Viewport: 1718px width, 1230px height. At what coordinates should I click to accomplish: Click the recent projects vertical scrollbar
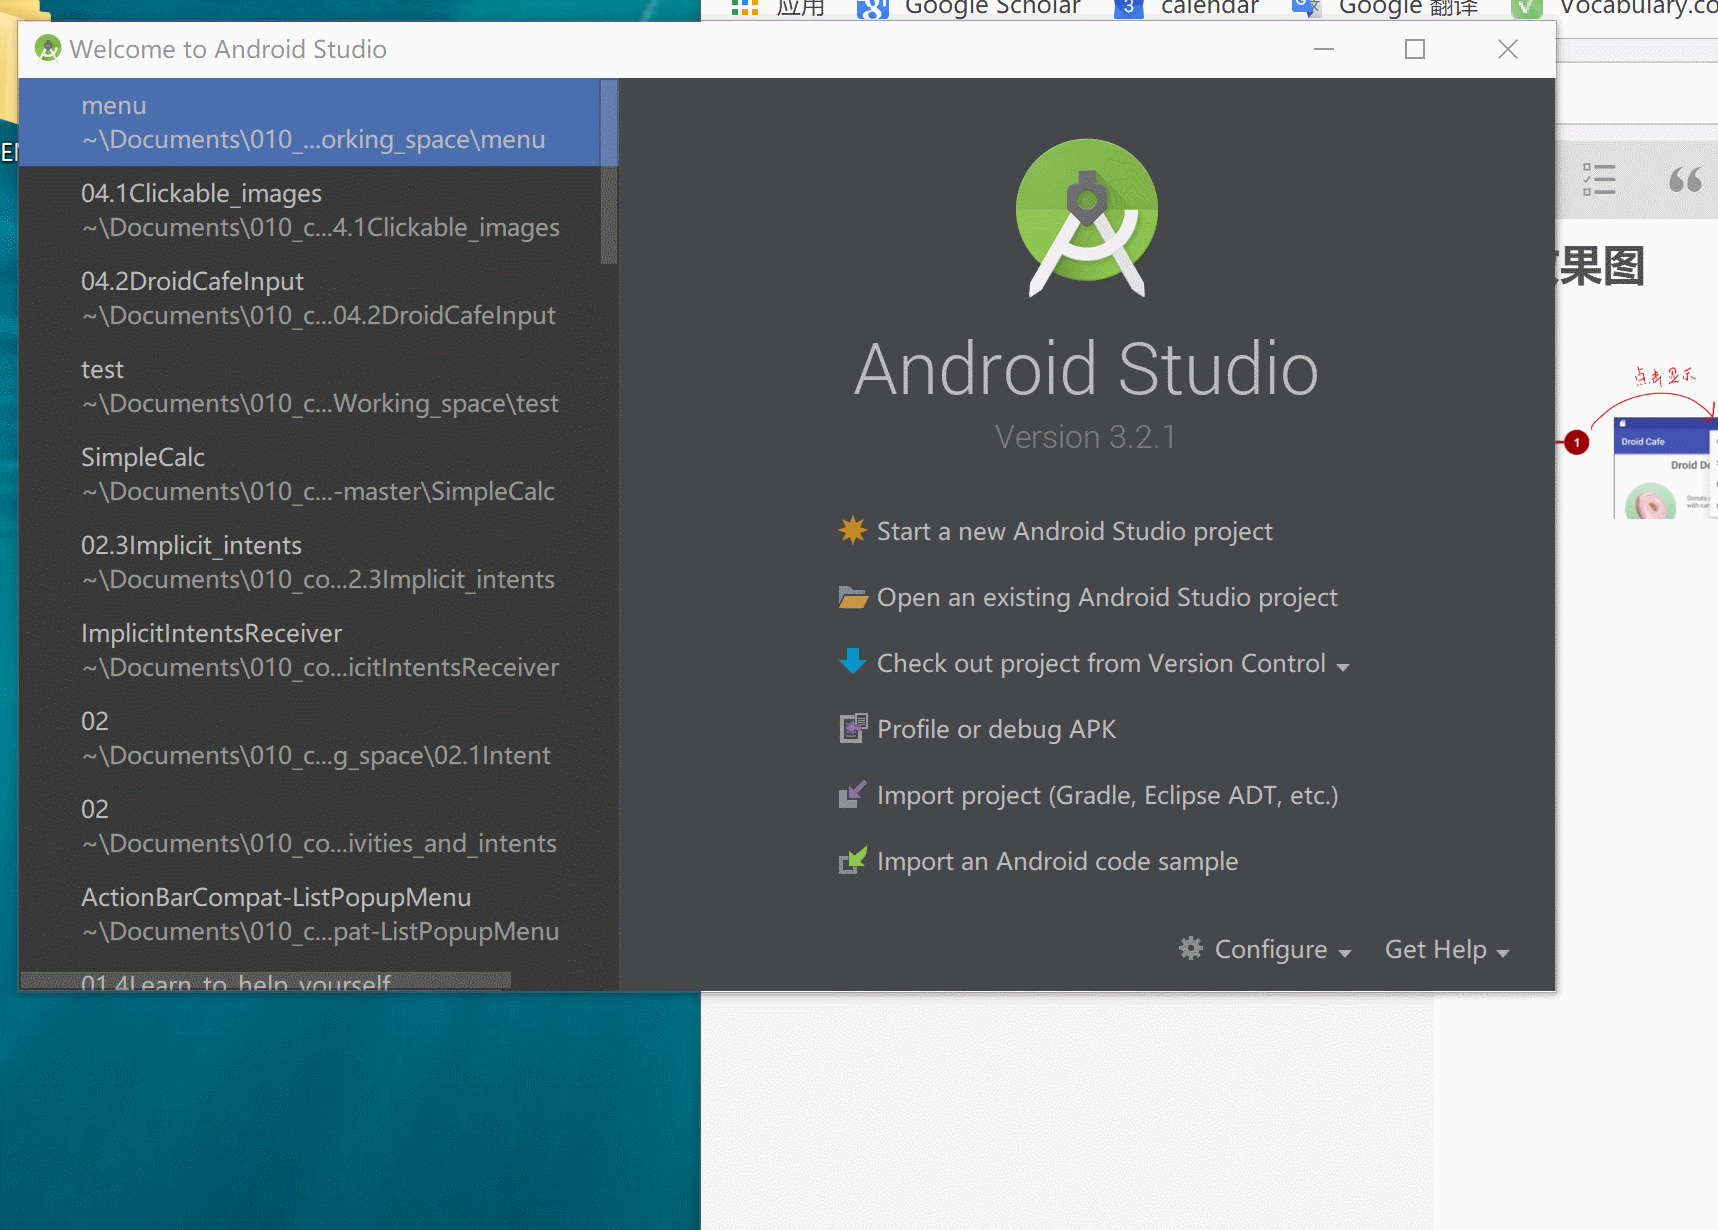click(609, 172)
